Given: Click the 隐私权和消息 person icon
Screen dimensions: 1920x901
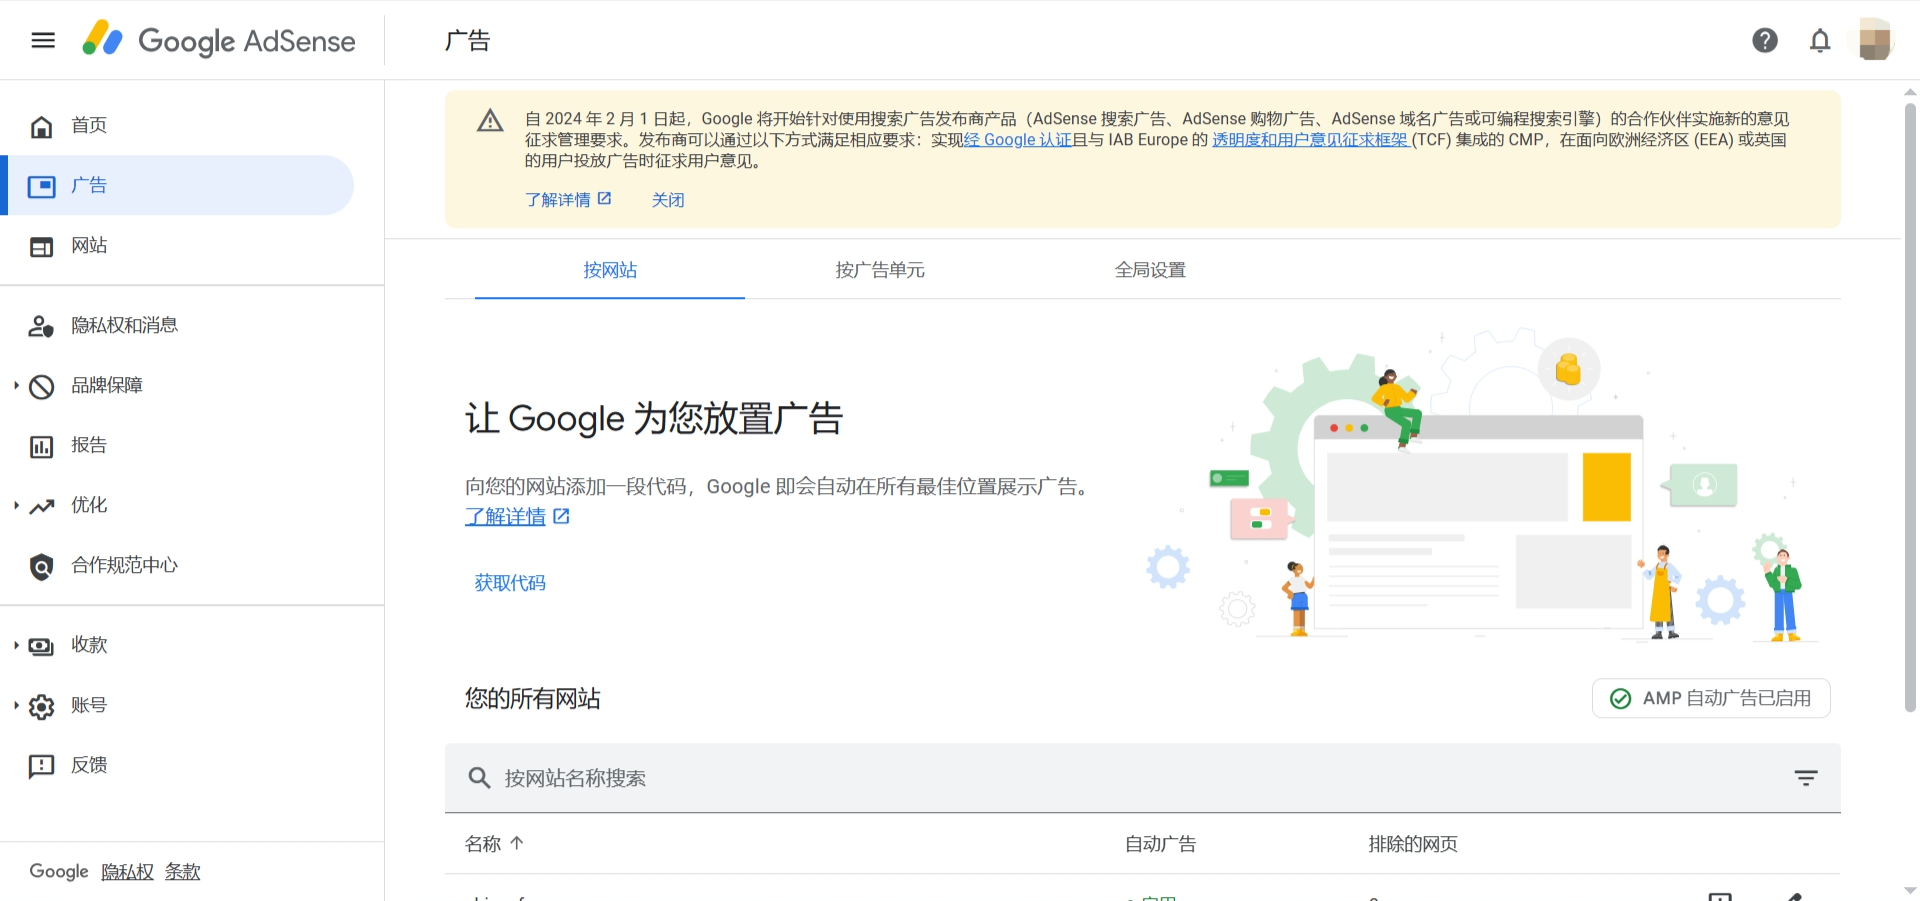Looking at the screenshot, I should (x=41, y=326).
